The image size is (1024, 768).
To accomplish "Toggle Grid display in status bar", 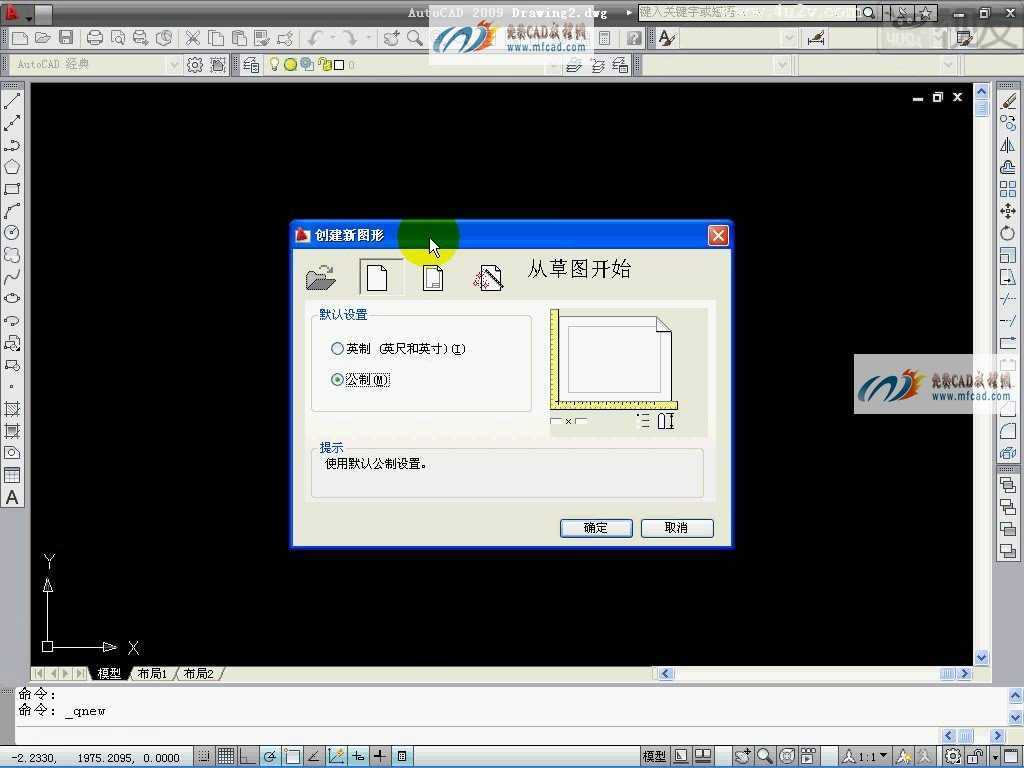I will [x=225, y=756].
